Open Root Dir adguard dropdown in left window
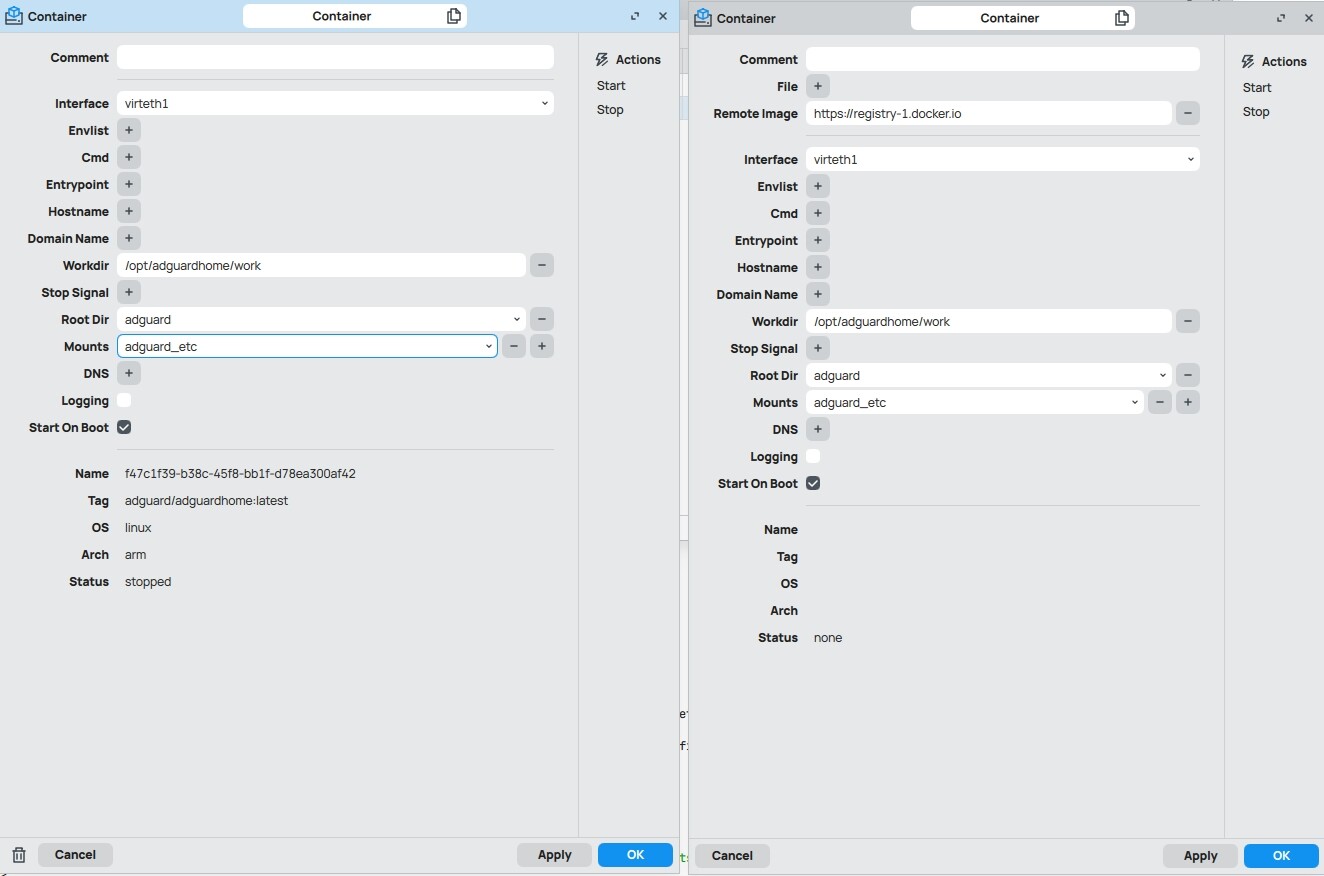Viewport: 1324px width, 876px height. (321, 319)
